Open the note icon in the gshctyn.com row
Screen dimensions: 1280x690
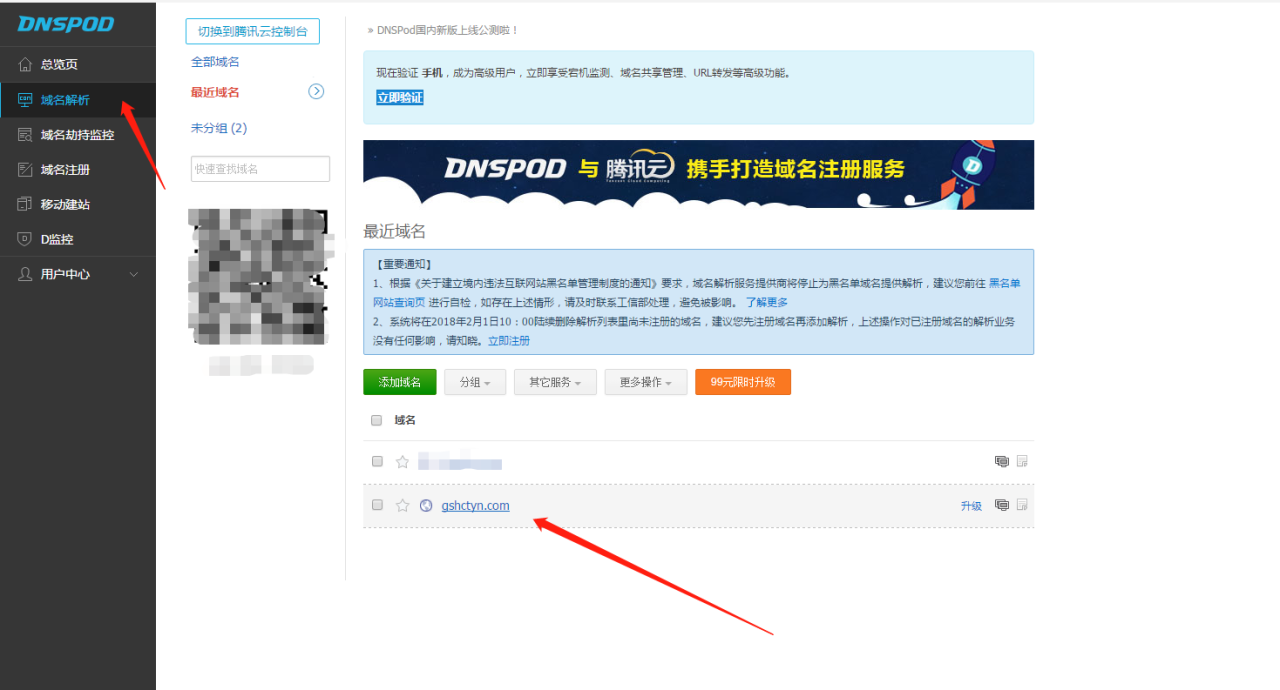[x=1022, y=505]
